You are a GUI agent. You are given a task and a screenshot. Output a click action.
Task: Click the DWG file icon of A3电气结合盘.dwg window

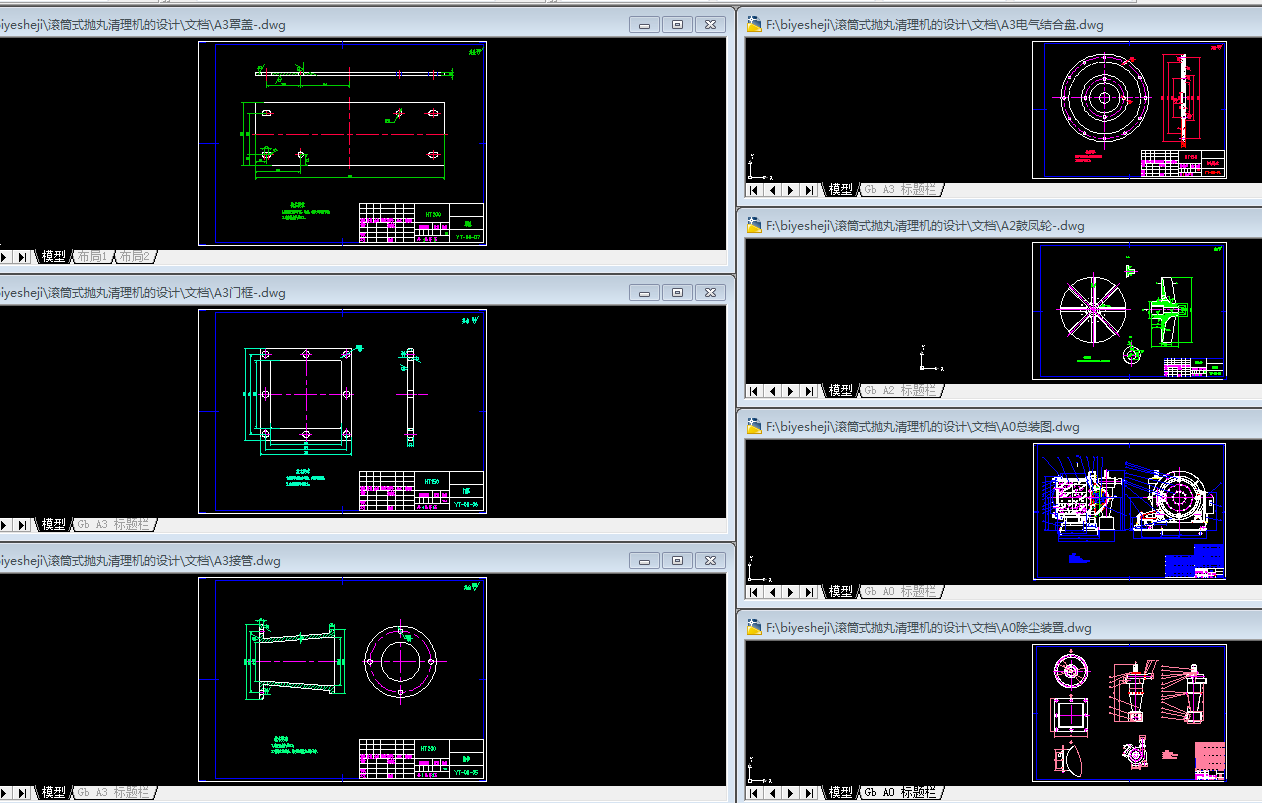point(754,25)
